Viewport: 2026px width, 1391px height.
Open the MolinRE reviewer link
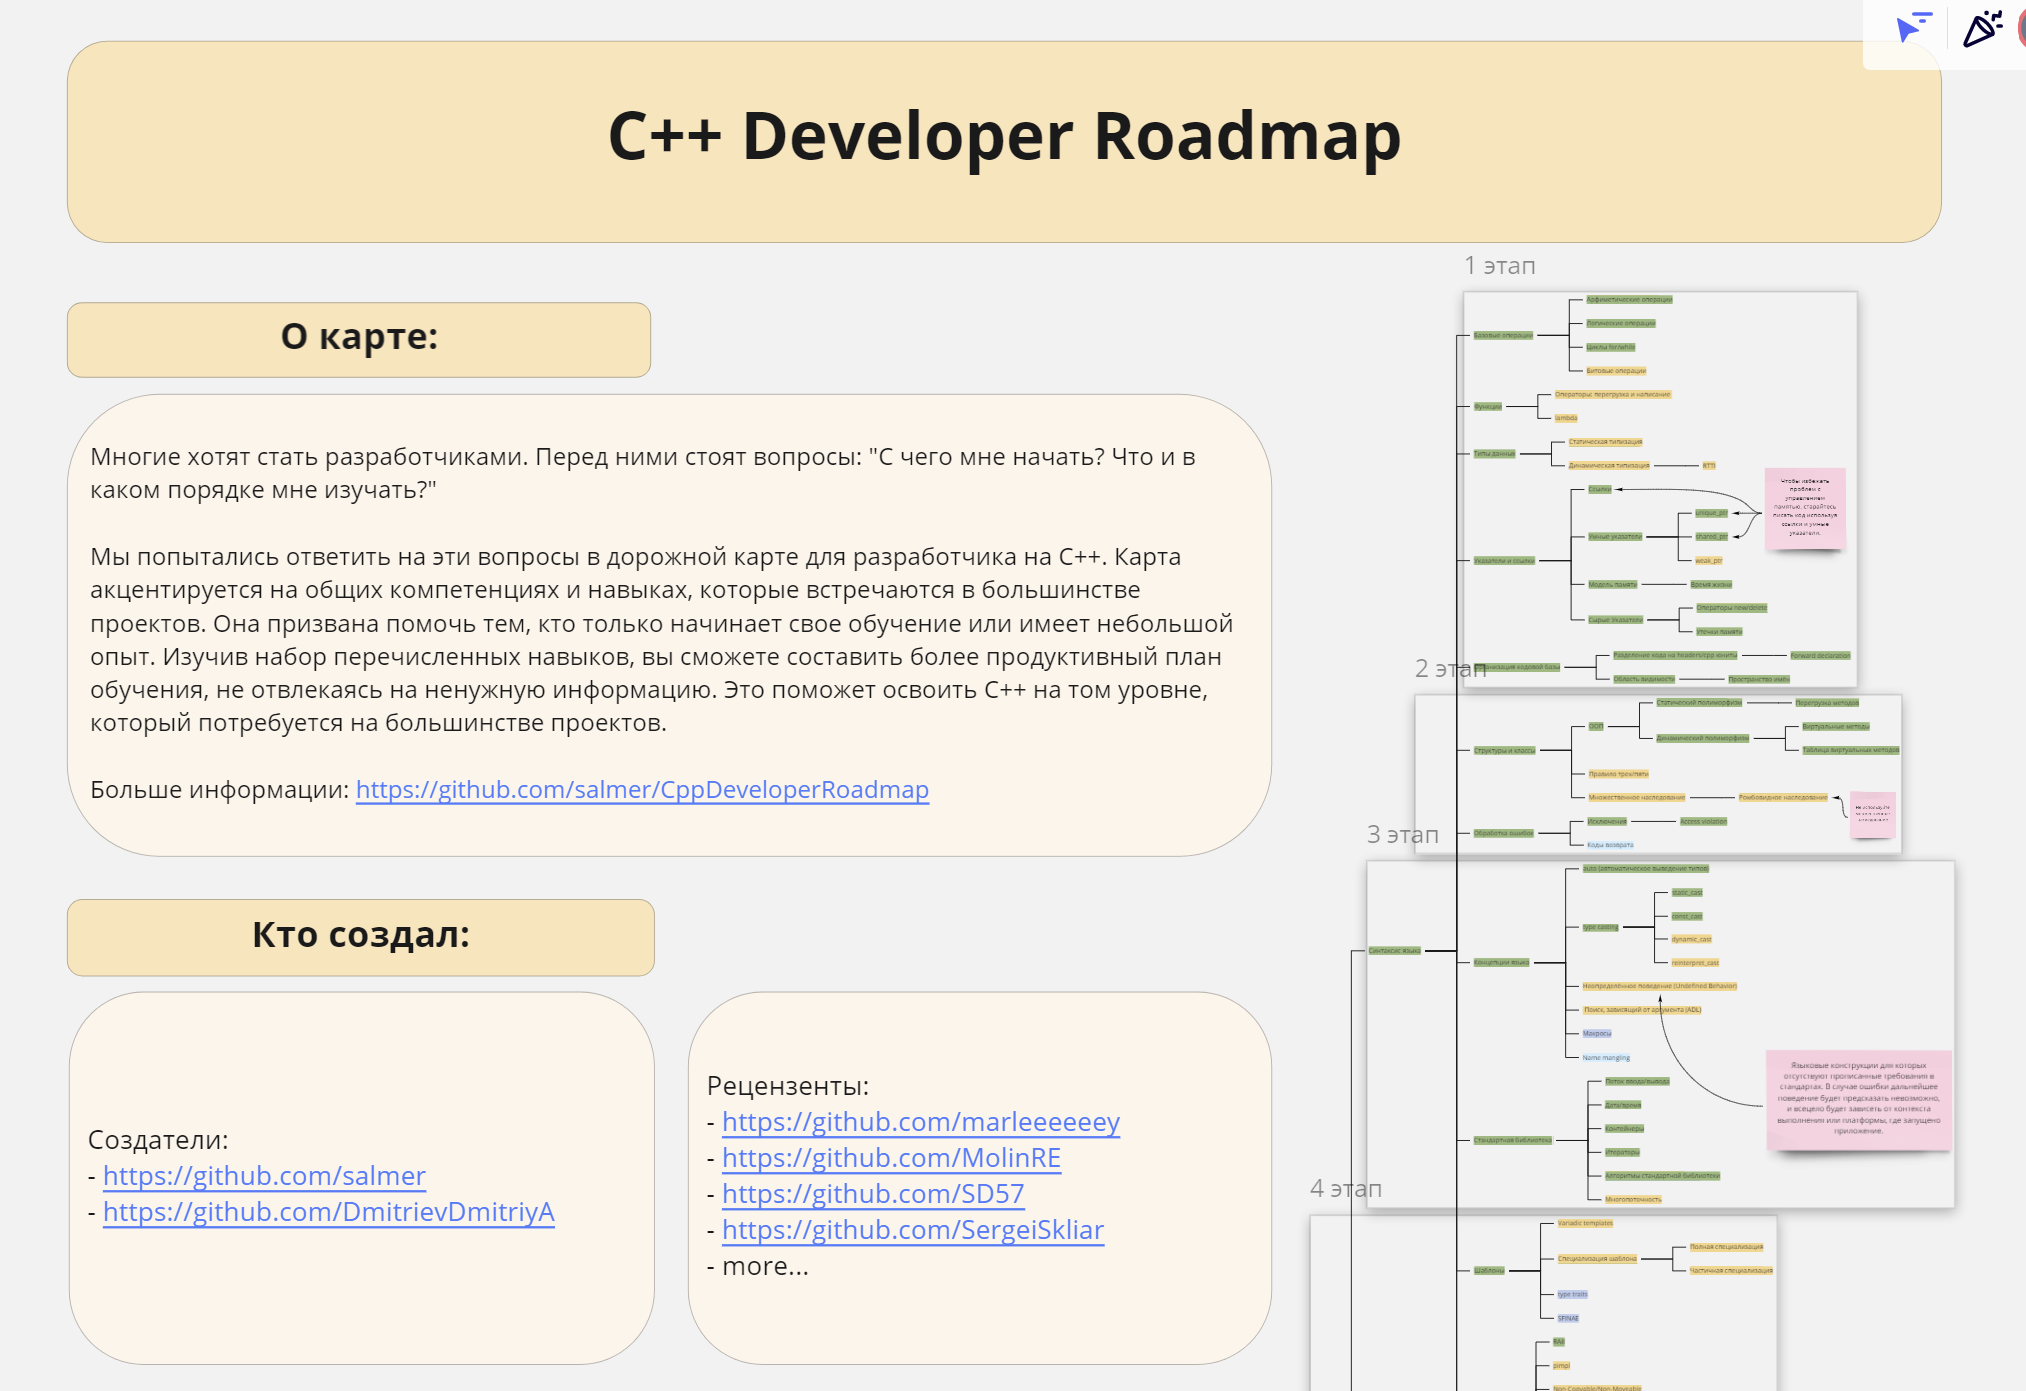coord(891,1158)
